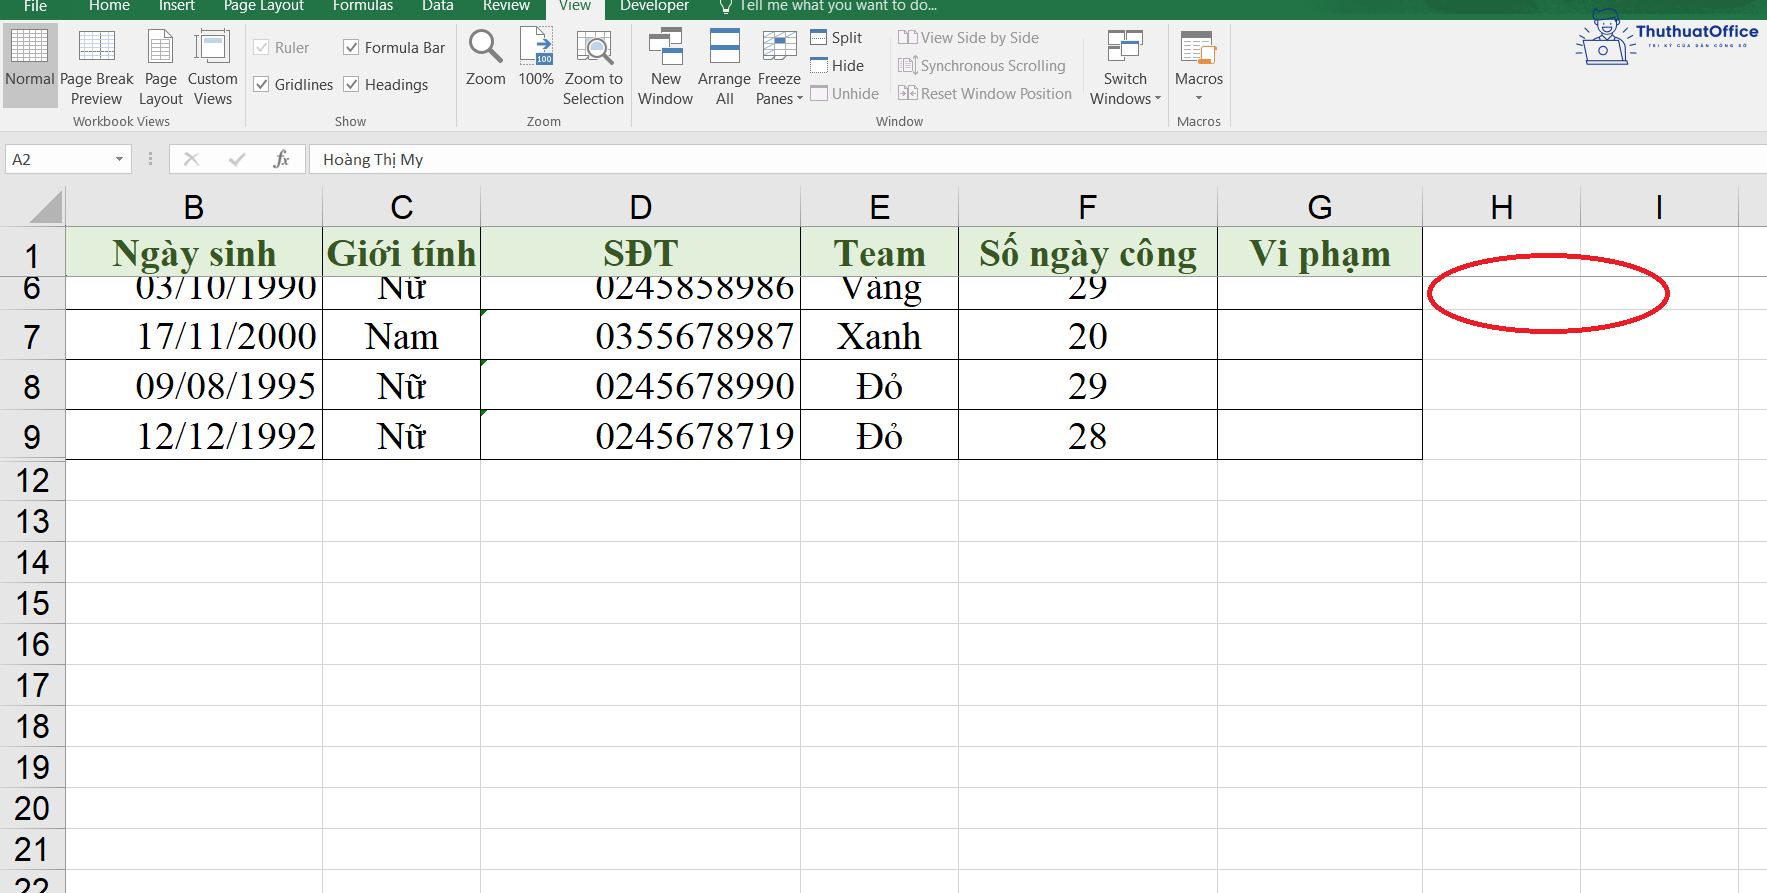The width and height of the screenshot is (1767, 893).
Task: Hide the current window
Action: pos(837,66)
